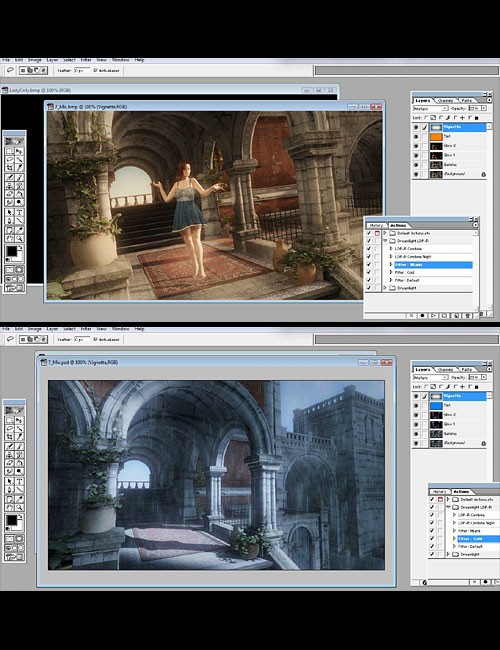The height and width of the screenshot is (650, 500).
Task: Toggle check beside Filter : Default in lower Actions
Action: tap(432, 546)
